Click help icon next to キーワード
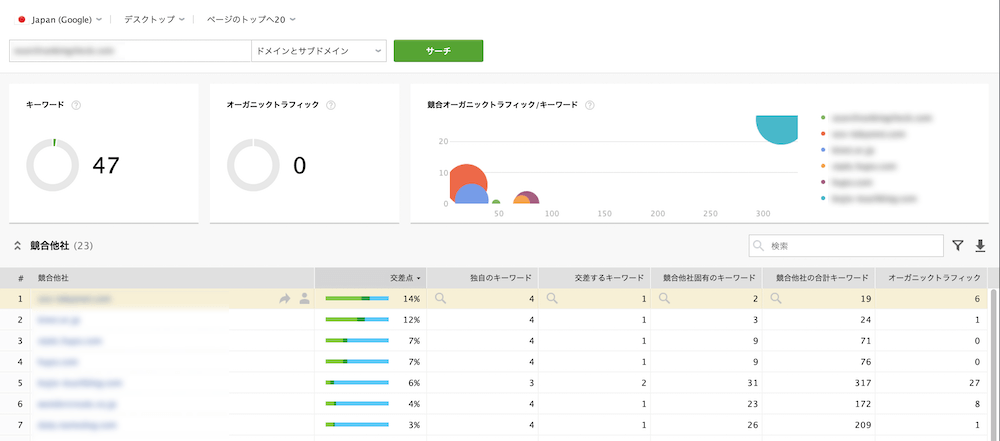This screenshot has width=1000, height=441. coord(77,105)
